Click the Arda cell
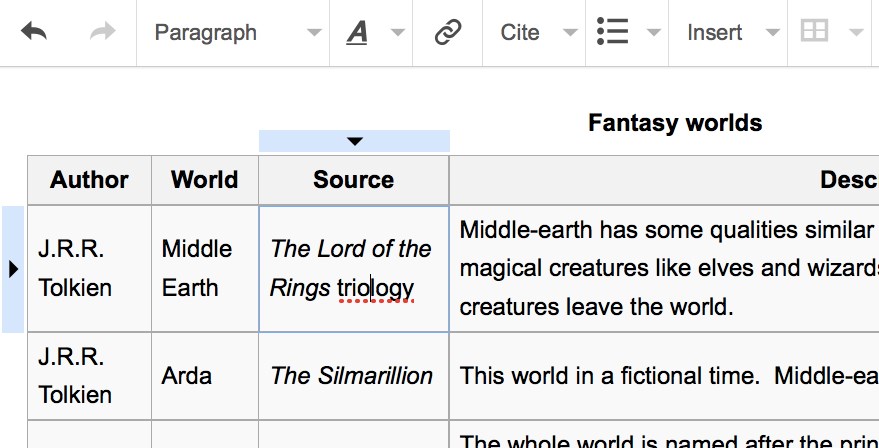Image resolution: width=879 pixels, height=448 pixels. tap(205, 376)
